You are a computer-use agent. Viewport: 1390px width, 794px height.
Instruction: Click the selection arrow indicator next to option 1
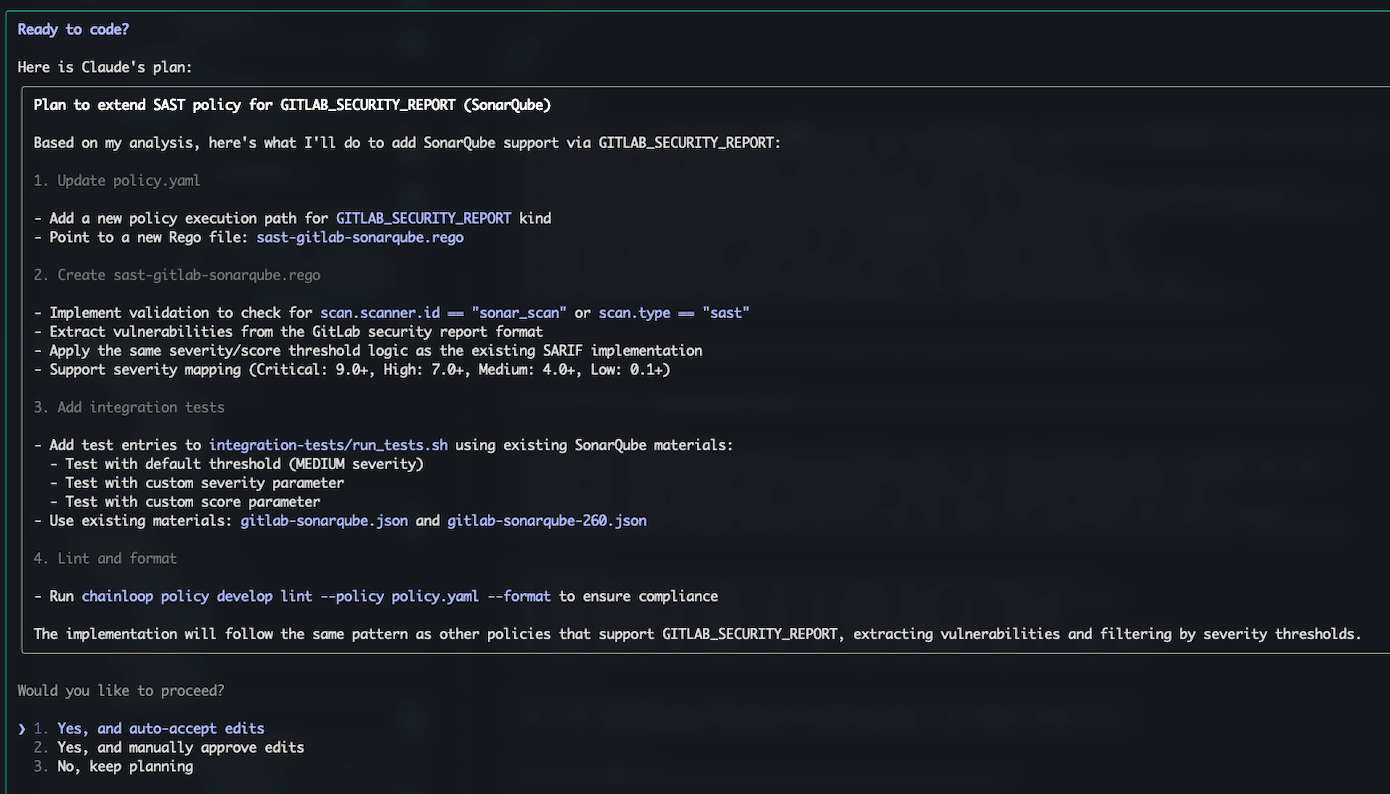coord(22,728)
